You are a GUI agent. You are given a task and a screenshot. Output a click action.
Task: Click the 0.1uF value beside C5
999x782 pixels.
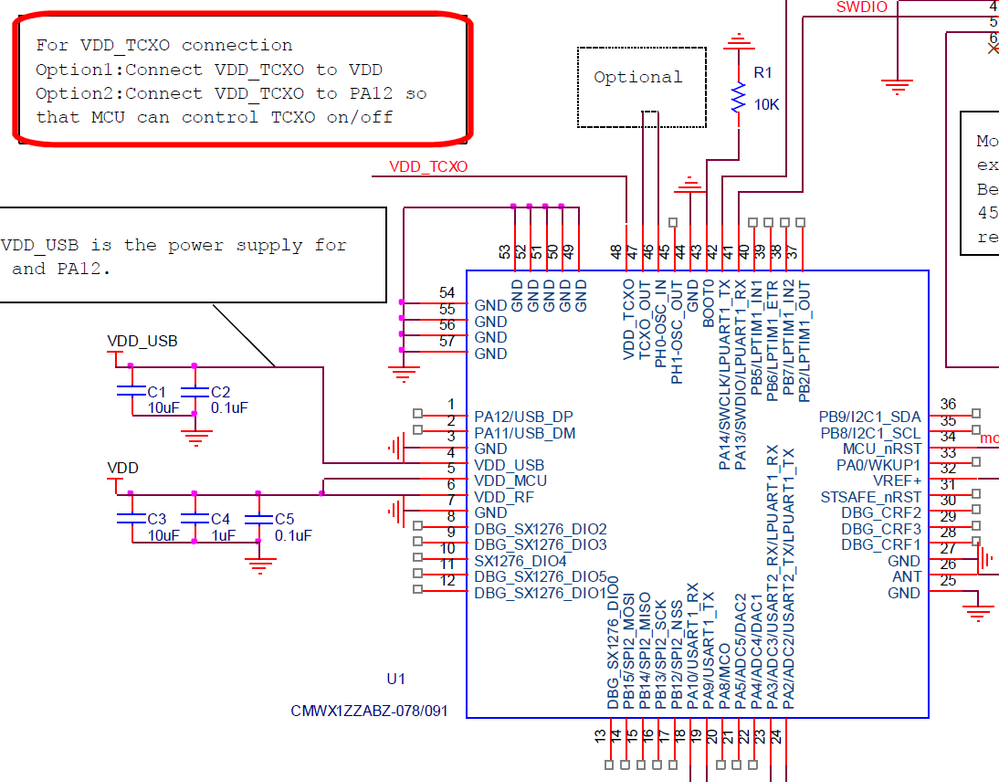(293, 535)
